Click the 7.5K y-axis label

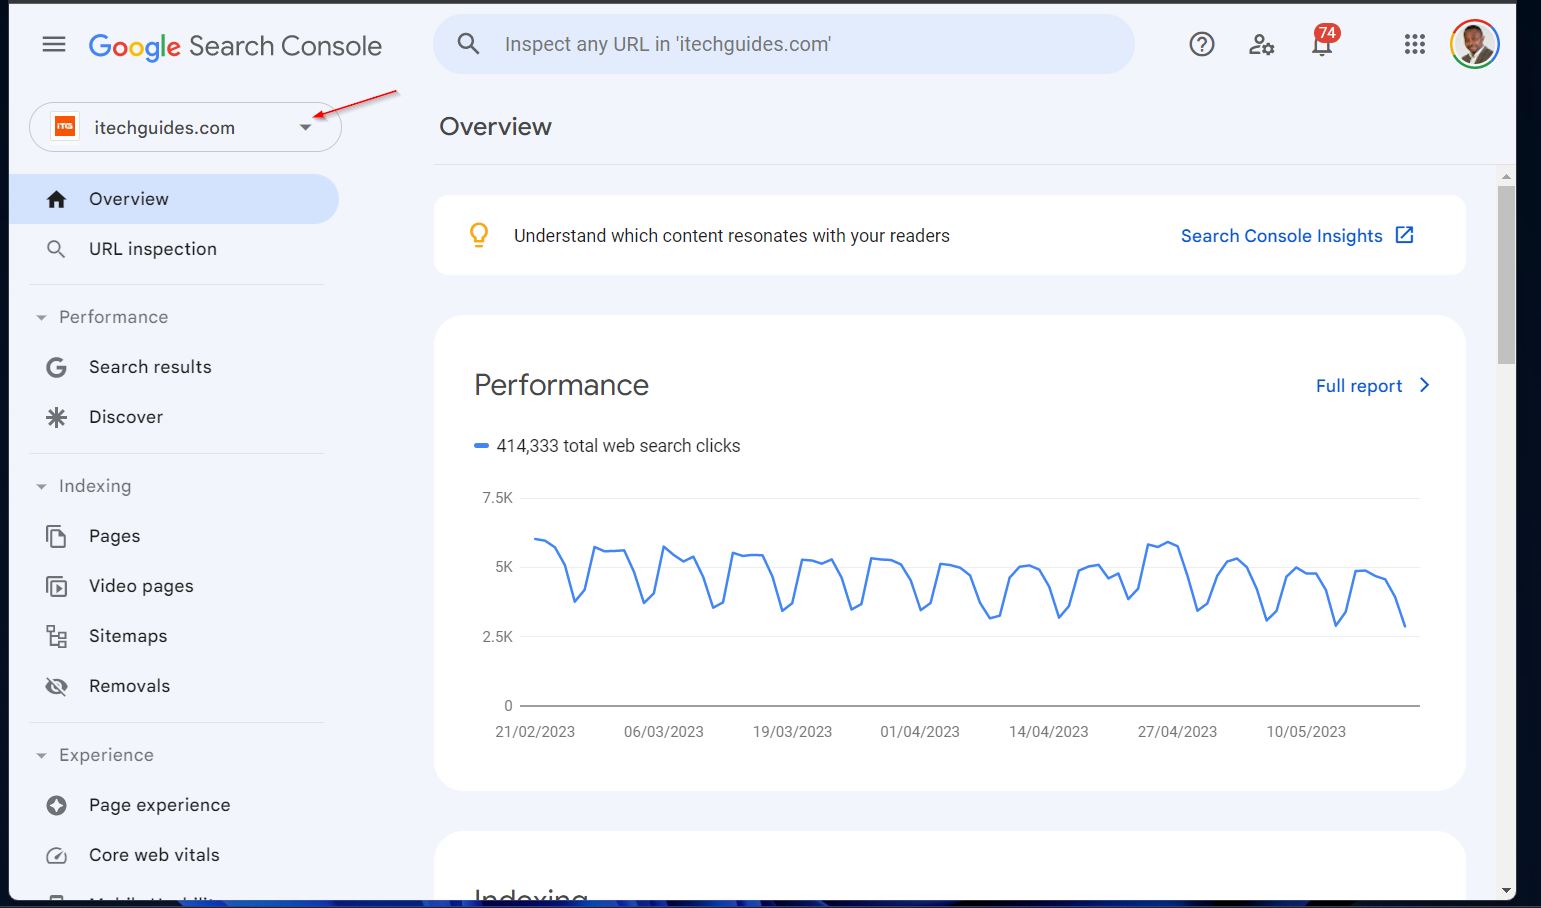pos(497,498)
